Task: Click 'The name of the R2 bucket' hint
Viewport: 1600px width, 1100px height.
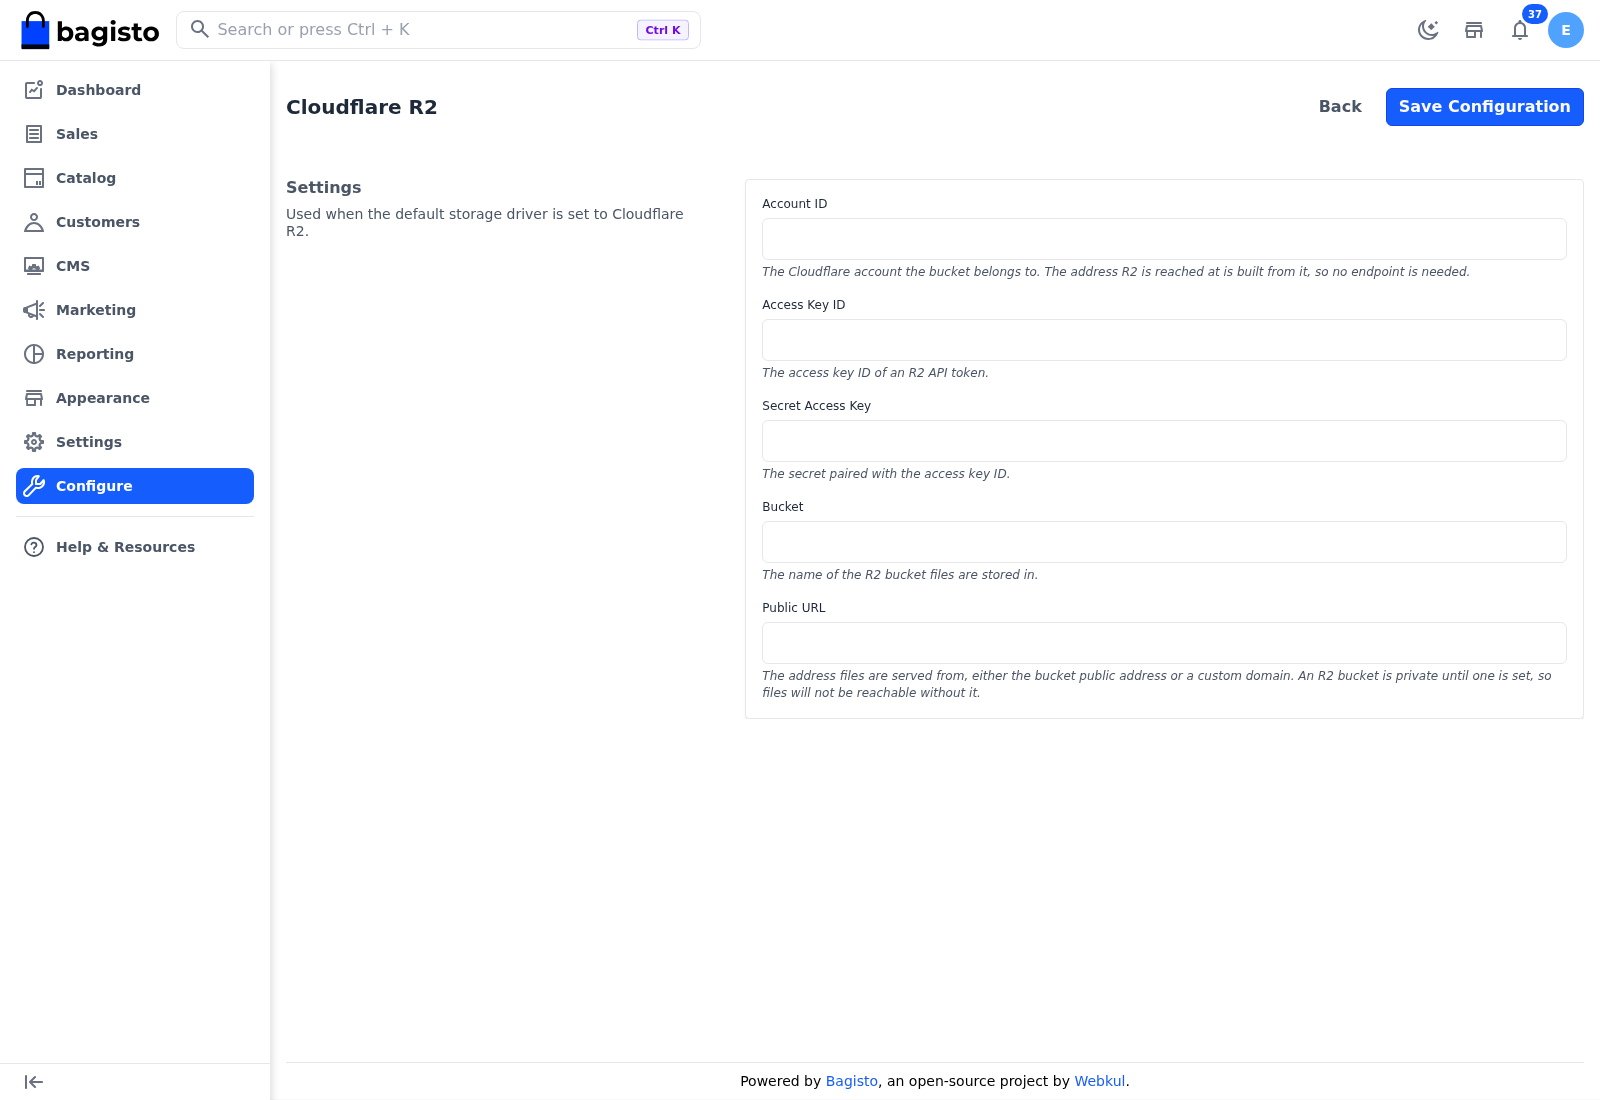Action: [x=900, y=575]
